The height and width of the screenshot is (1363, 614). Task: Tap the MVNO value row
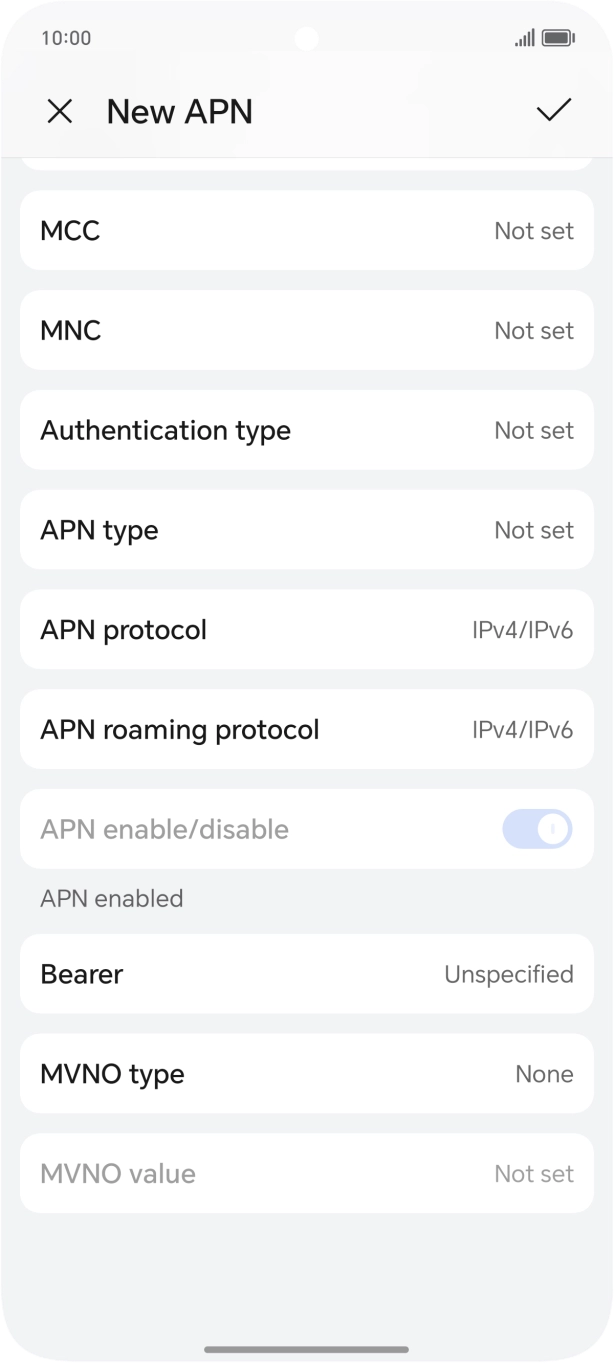[307, 1173]
